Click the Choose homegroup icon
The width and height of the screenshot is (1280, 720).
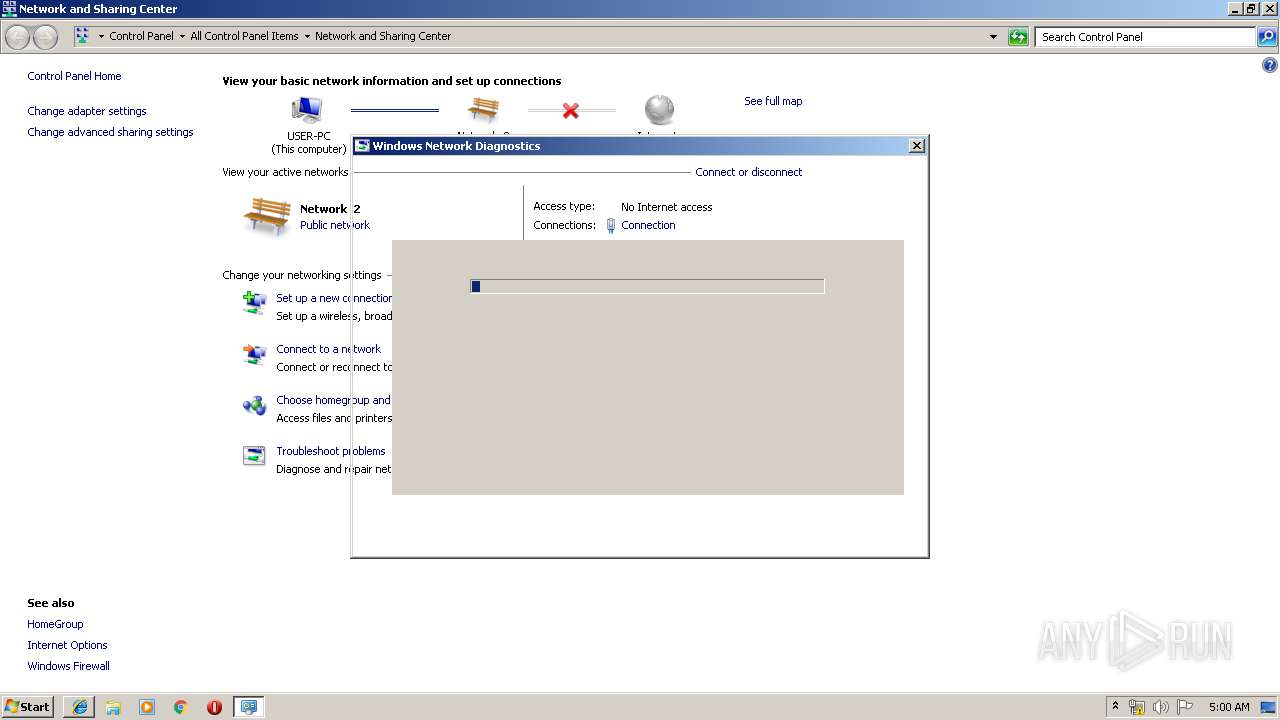255,405
